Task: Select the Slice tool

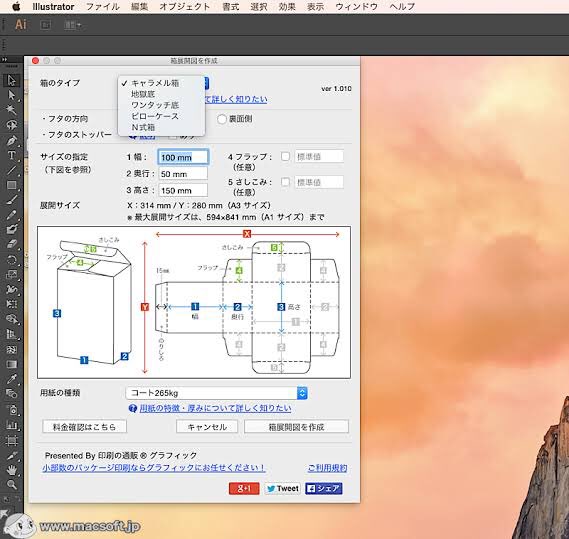Action: point(11,456)
